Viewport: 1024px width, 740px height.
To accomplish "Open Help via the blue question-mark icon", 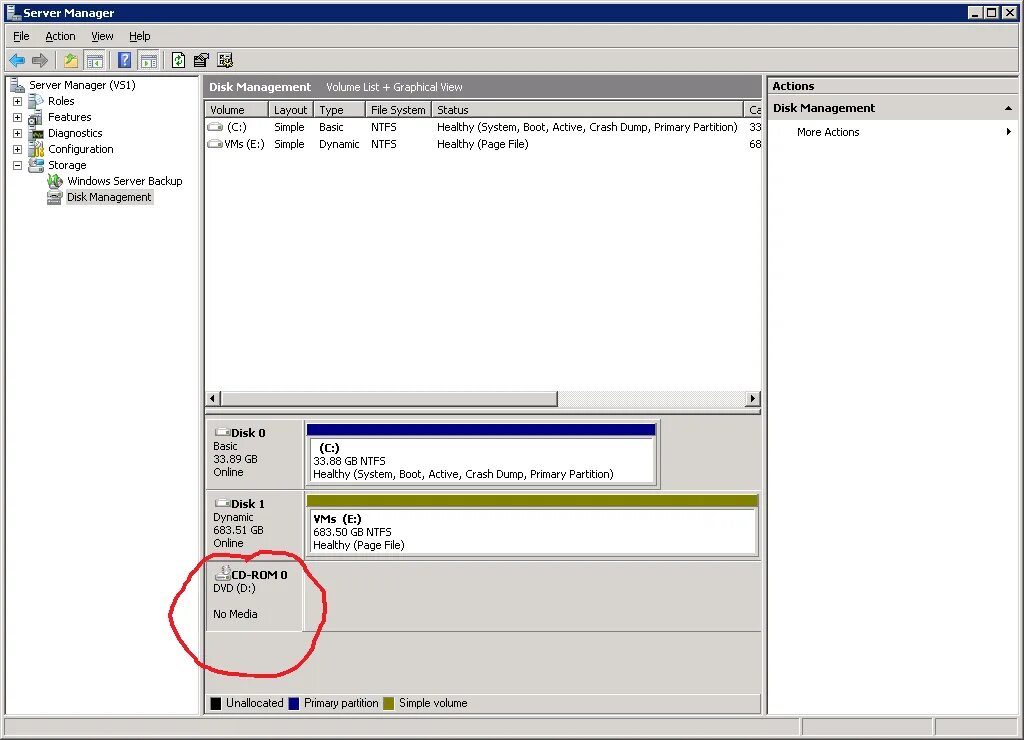I will [124, 61].
